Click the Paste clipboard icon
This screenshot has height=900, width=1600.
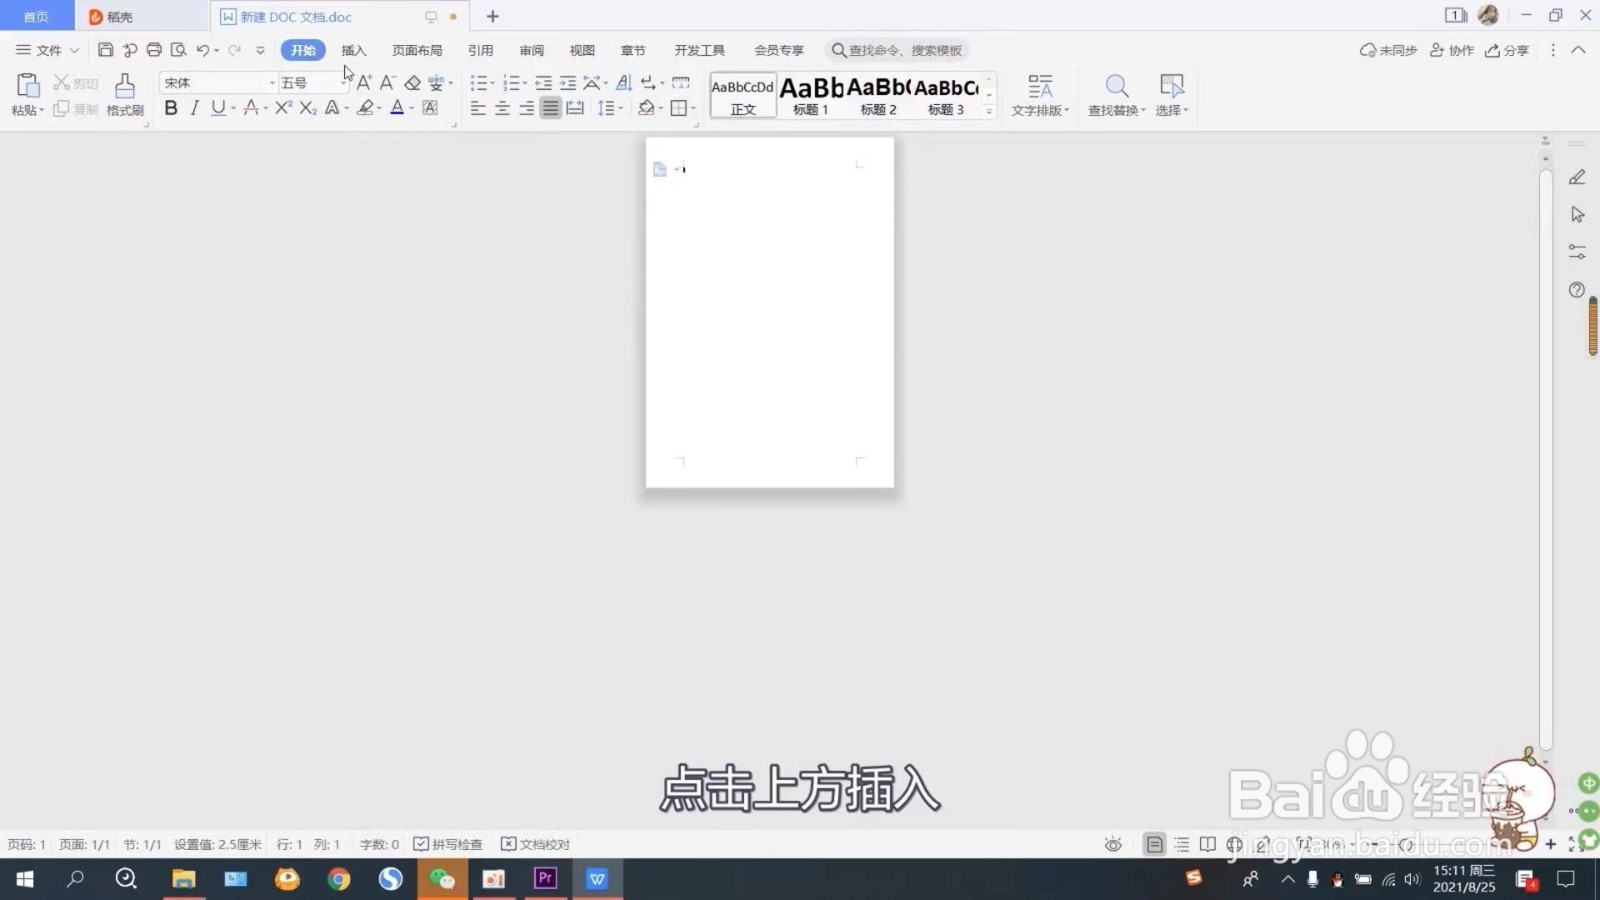[x=27, y=86]
